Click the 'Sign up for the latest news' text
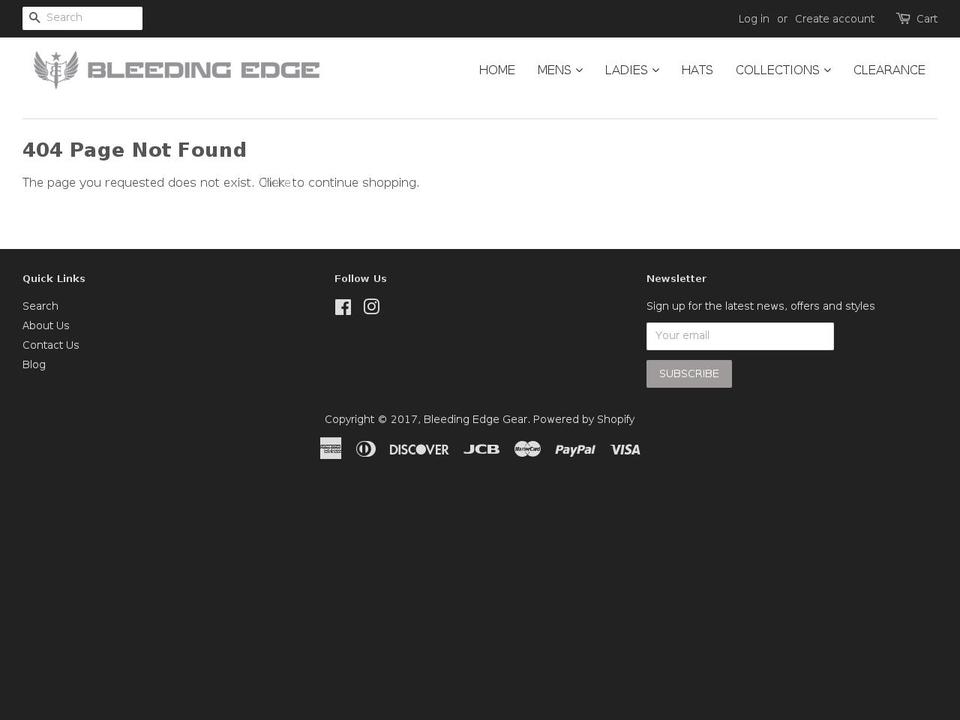Image resolution: width=960 pixels, height=720 pixels. 760,306
